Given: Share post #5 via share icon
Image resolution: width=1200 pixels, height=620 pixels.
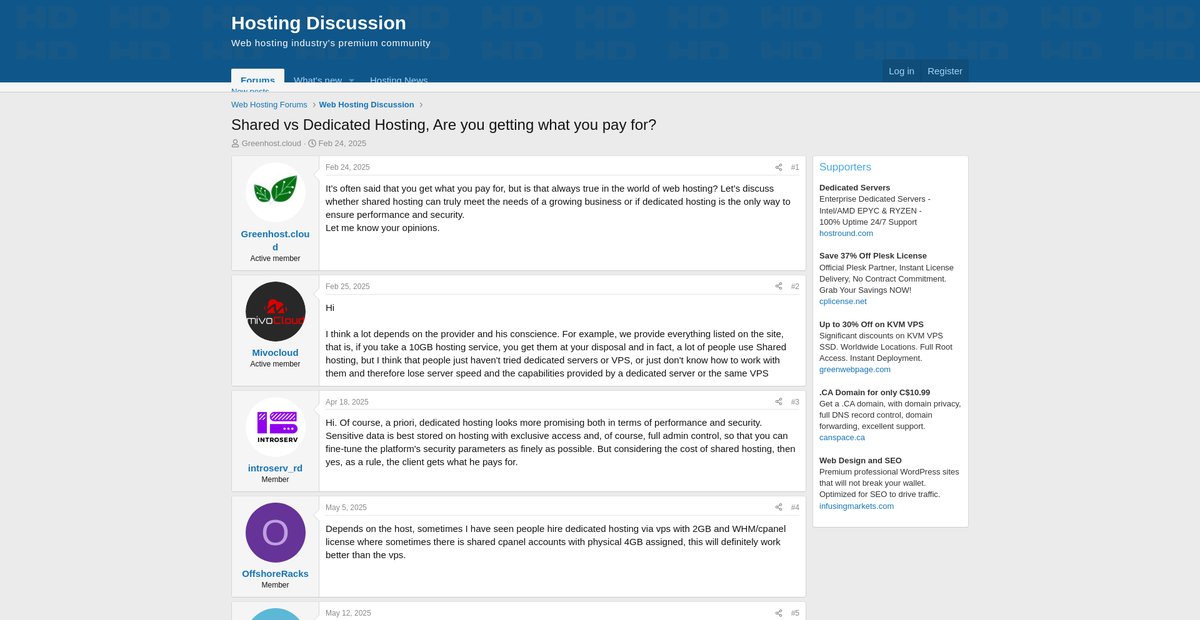Looking at the screenshot, I should (778, 613).
